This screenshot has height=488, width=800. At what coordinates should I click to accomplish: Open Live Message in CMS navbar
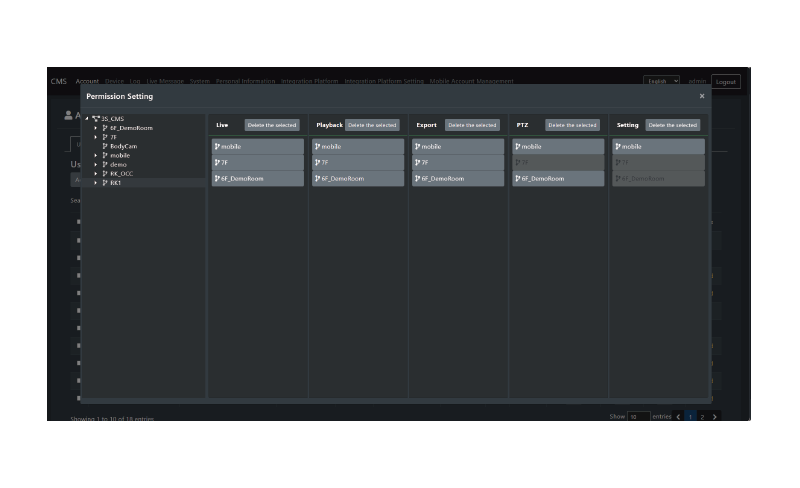165,81
